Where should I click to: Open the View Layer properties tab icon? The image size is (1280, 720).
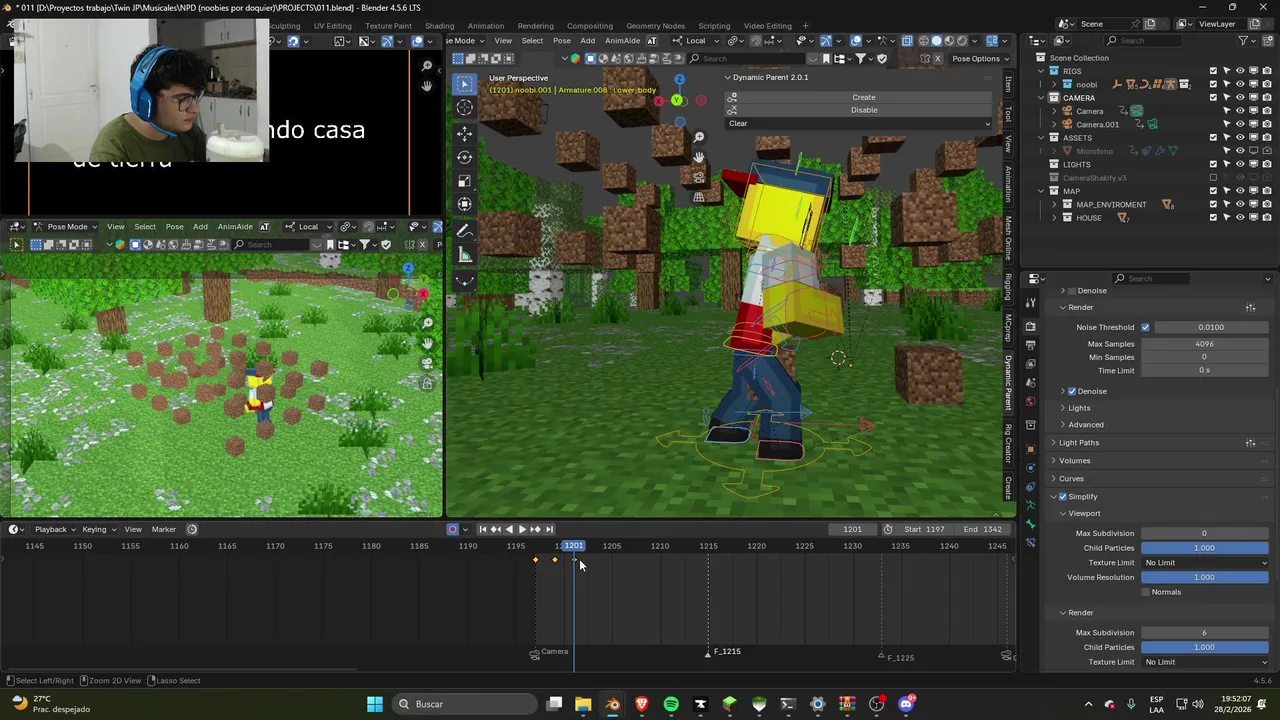pyautogui.click(x=1031, y=364)
